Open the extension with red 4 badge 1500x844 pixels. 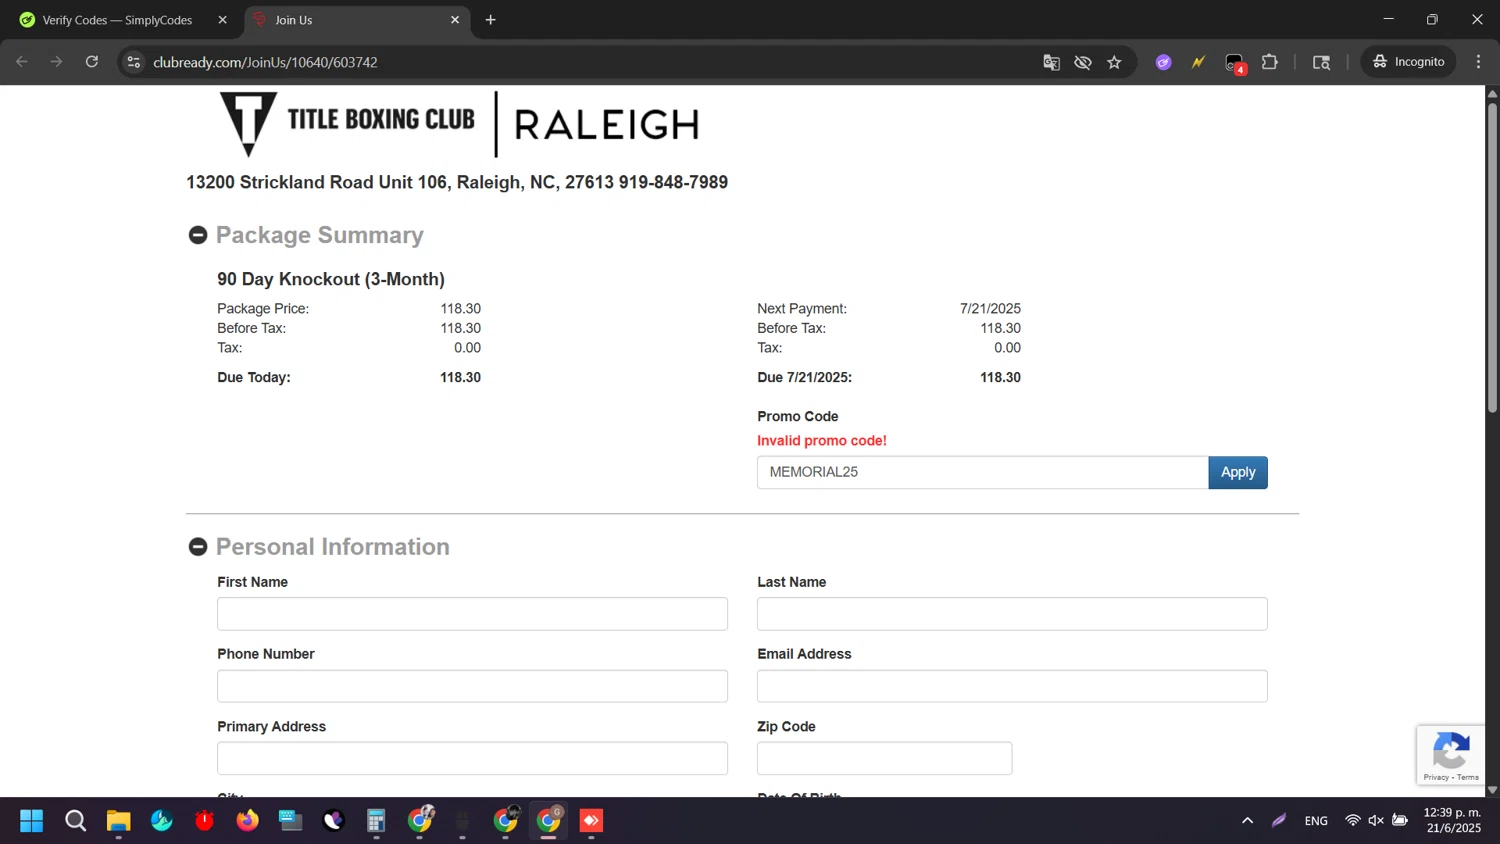[x=1235, y=63]
